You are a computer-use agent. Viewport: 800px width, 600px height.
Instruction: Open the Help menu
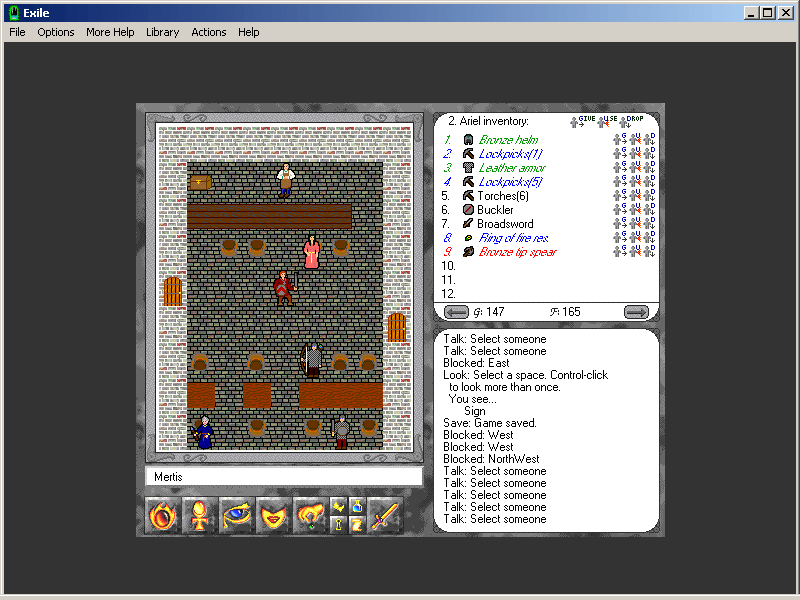pos(248,32)
